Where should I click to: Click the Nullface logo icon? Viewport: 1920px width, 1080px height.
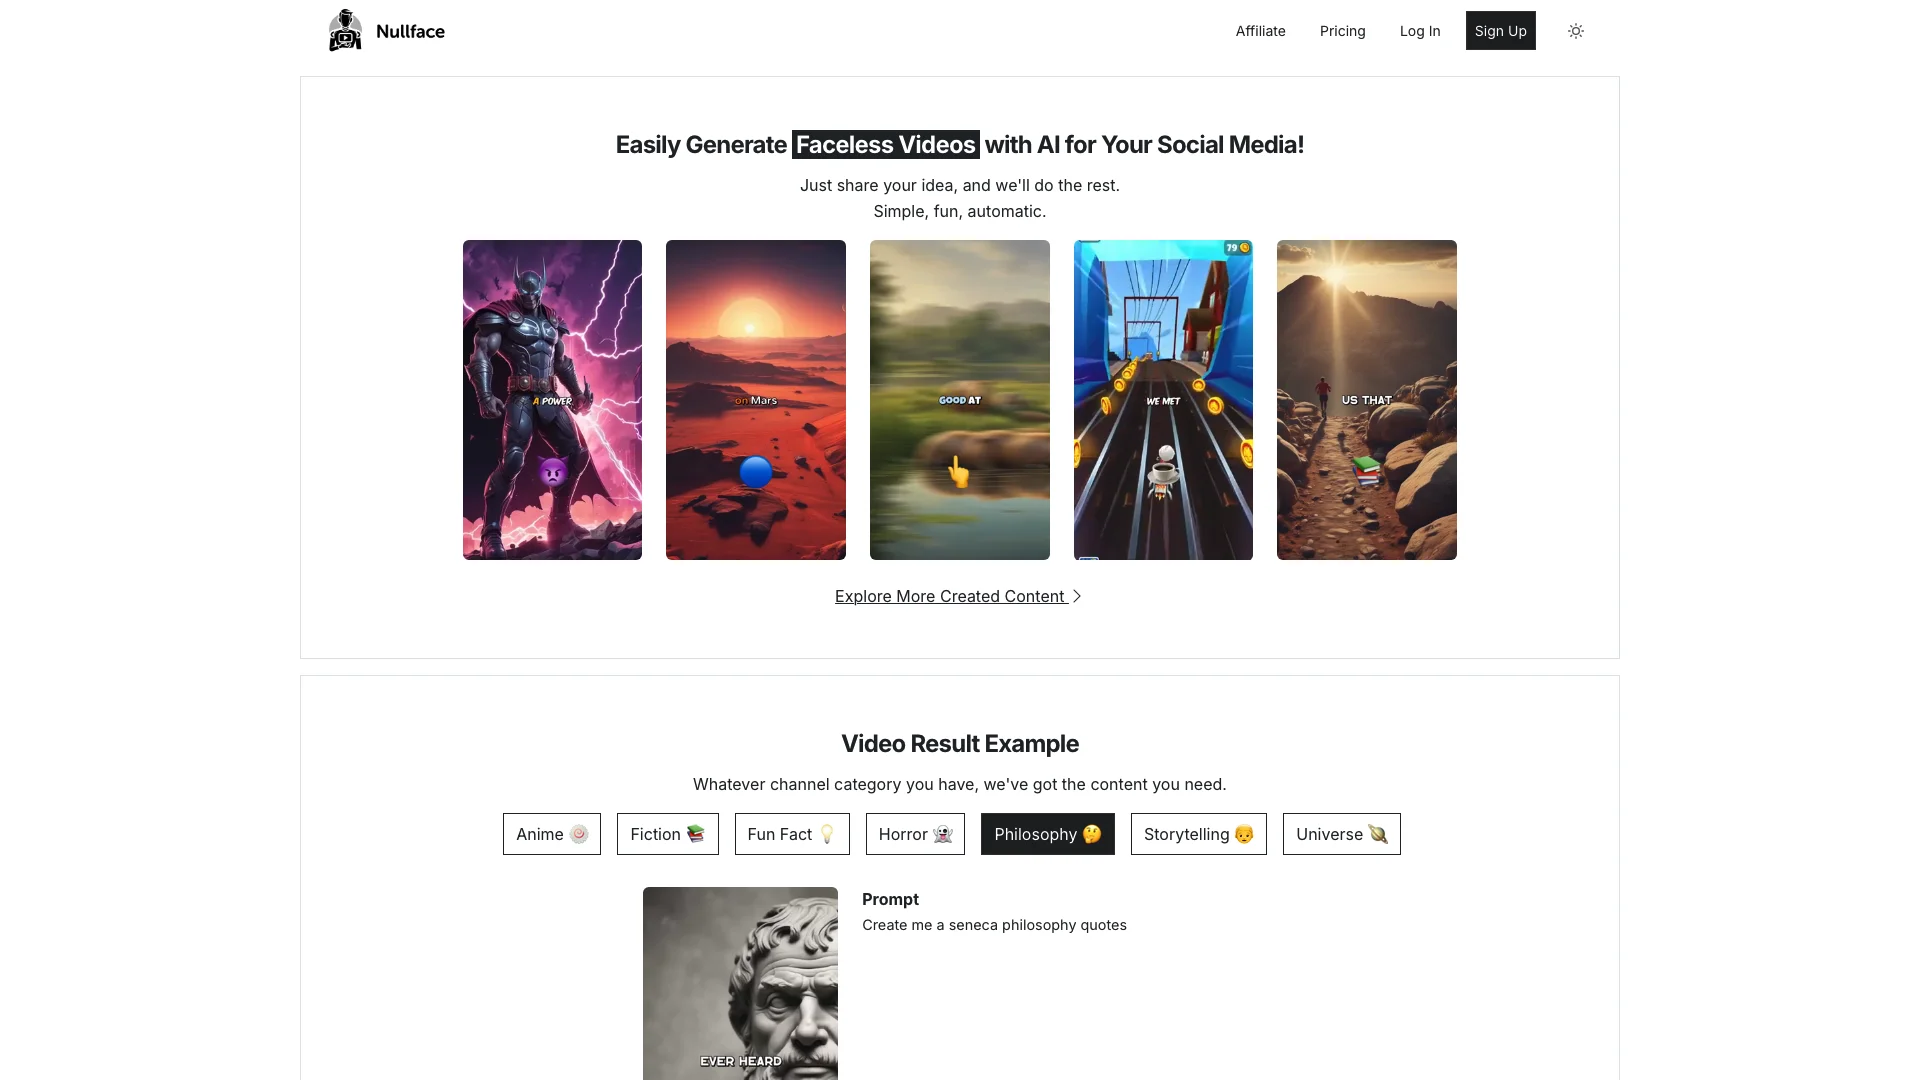click(x=345, y=30)
